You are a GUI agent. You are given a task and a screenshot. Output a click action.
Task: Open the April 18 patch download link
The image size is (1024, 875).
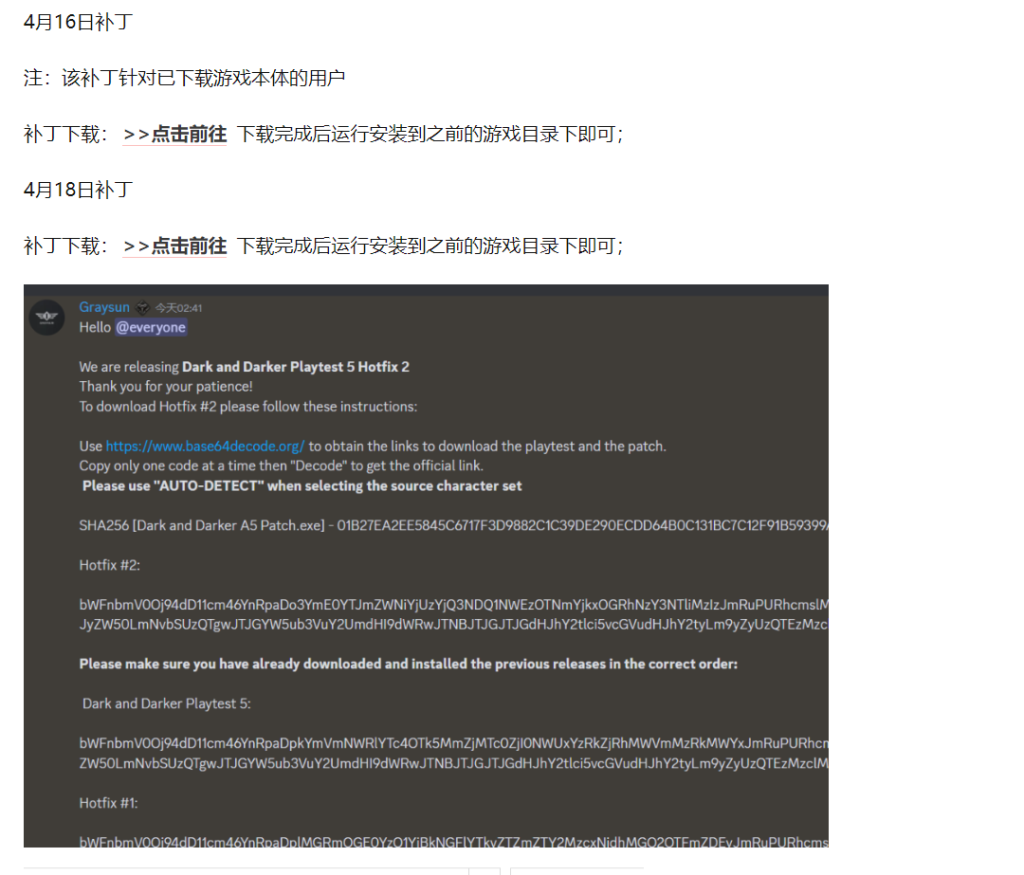(x=174, y=246)
